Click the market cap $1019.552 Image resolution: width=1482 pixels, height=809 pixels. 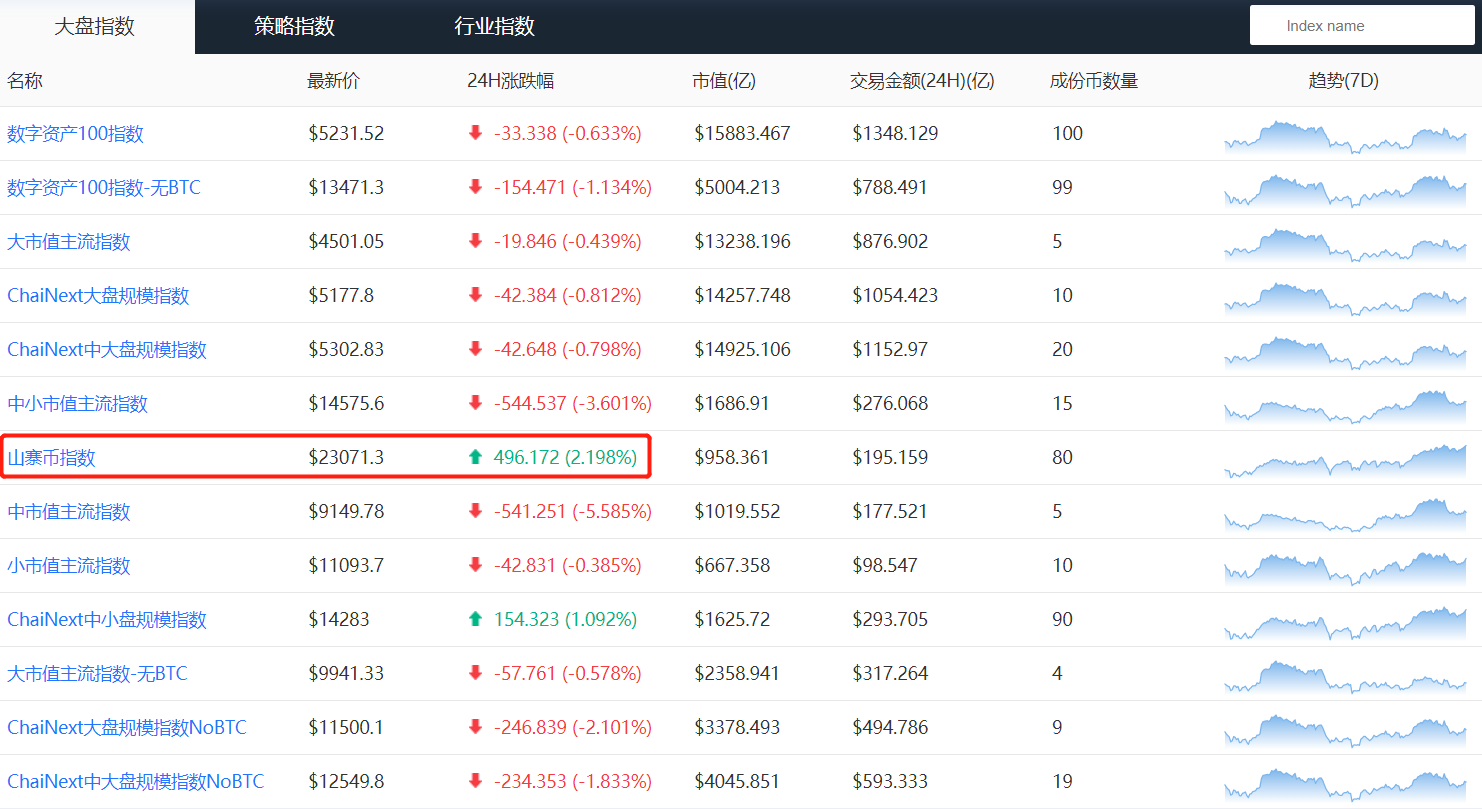point(737,512)
